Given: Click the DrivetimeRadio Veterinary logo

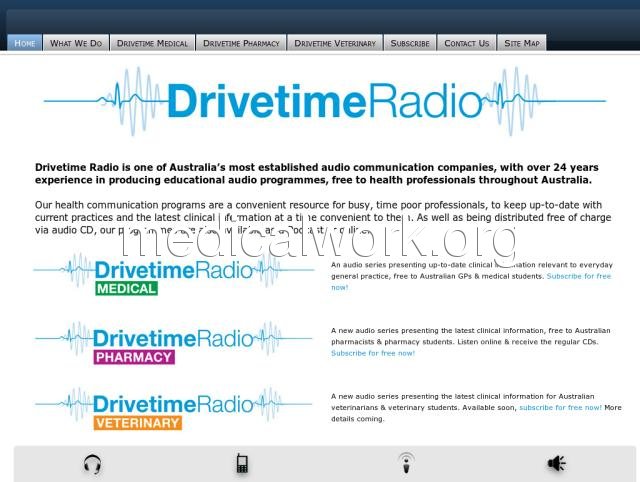Looking at the screenshot, I should 174,408.
